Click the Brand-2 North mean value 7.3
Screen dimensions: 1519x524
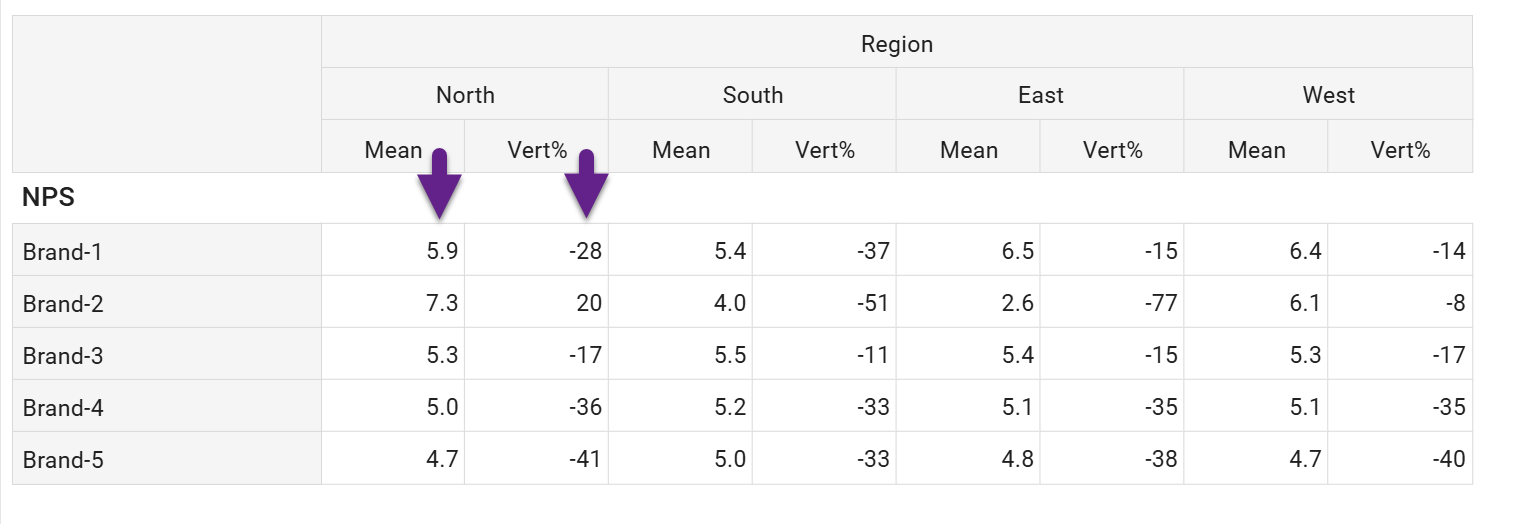click(441, 303)
